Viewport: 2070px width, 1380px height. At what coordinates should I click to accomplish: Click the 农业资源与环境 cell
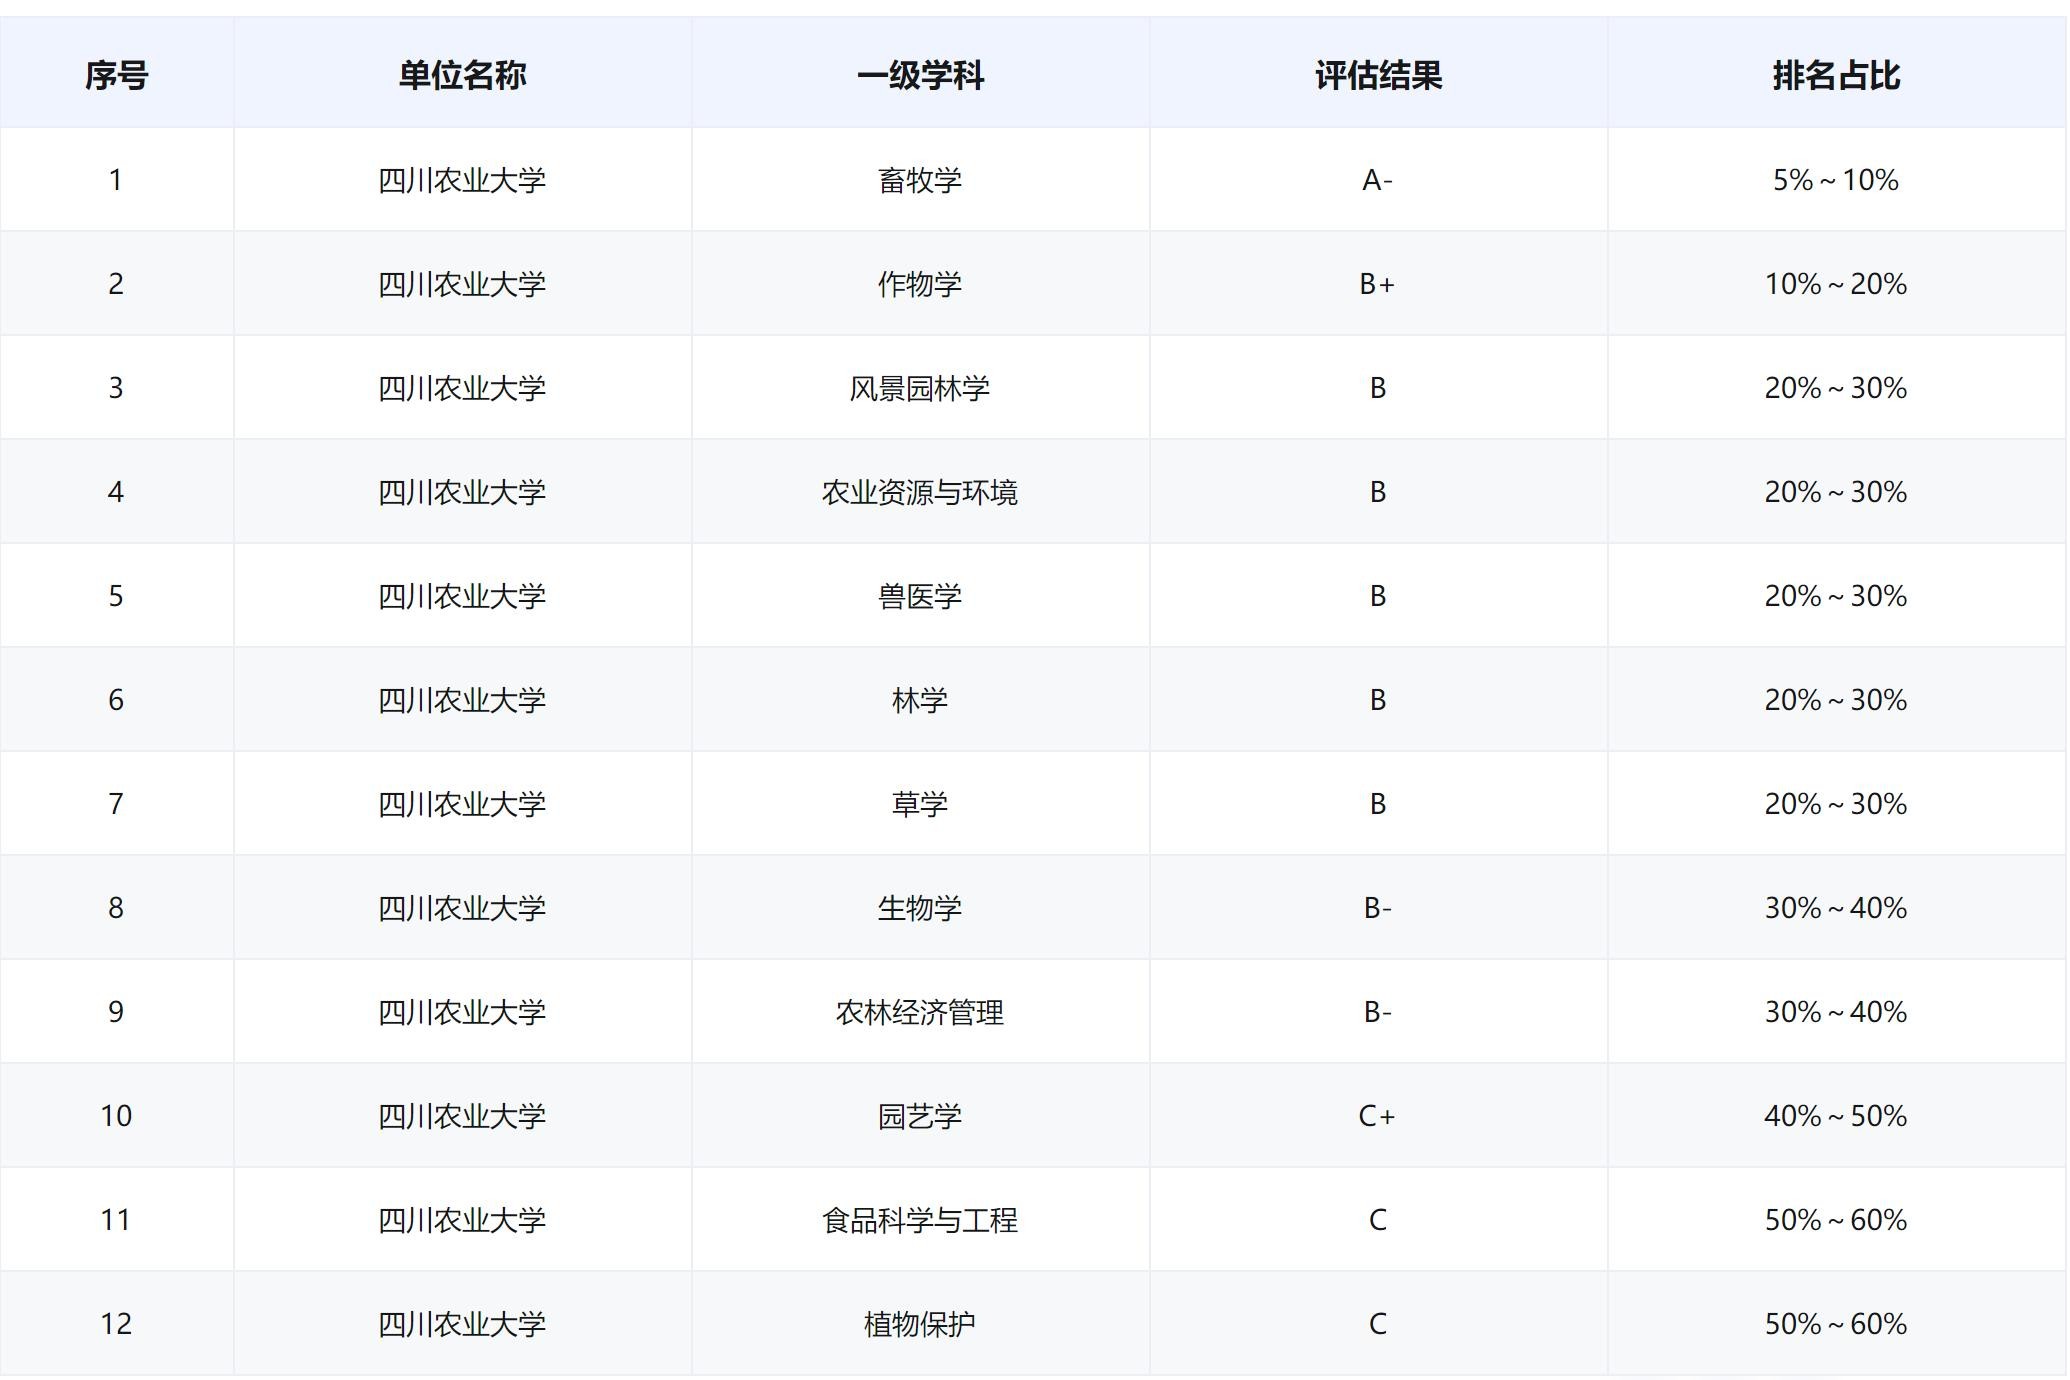[920, 492]
